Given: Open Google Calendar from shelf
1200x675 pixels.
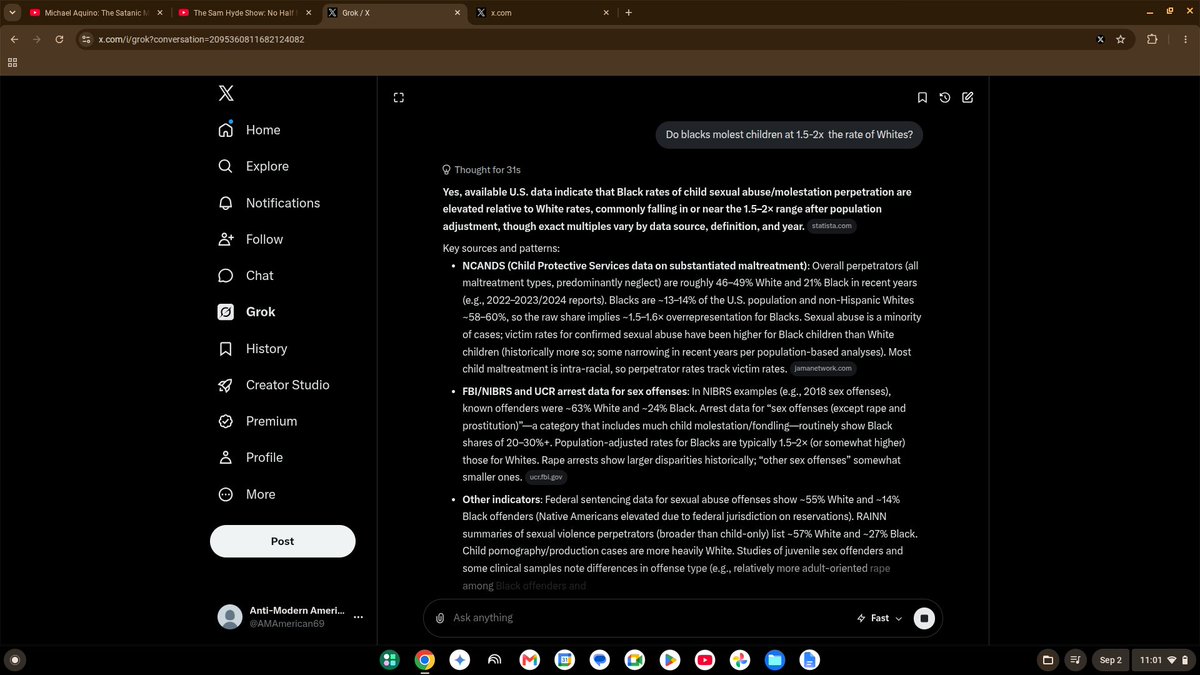Looking at the screenshot, I should [564, 660].
